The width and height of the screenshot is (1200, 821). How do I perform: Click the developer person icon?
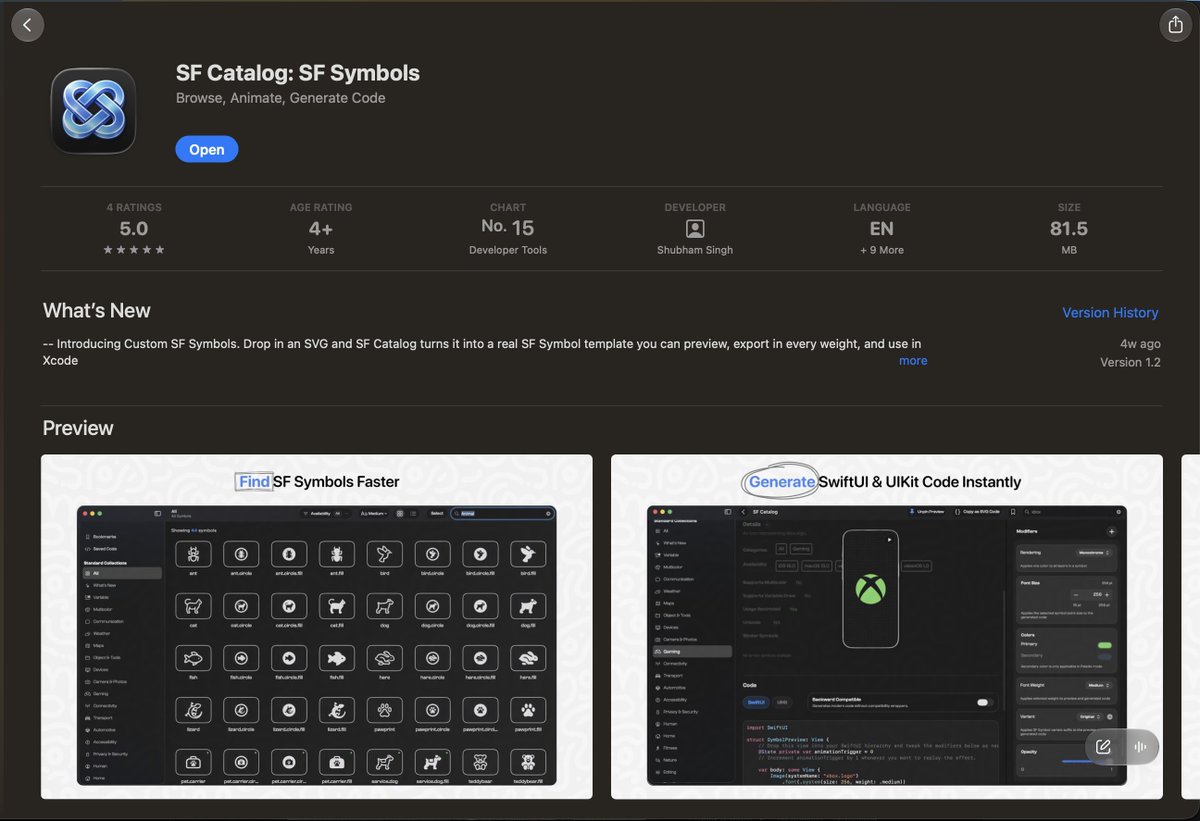coord(695,229)
